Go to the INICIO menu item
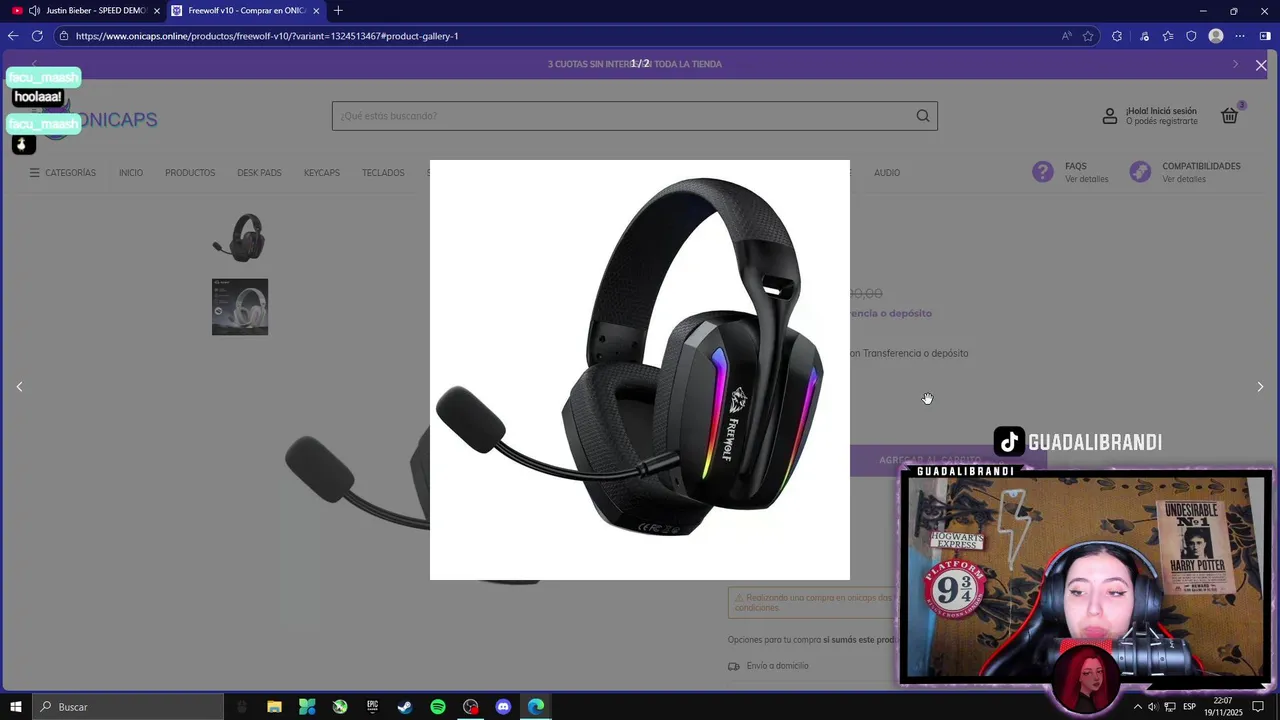This screenshot has width=1280, height=720. pyautogui.click(x=131, y=173)
